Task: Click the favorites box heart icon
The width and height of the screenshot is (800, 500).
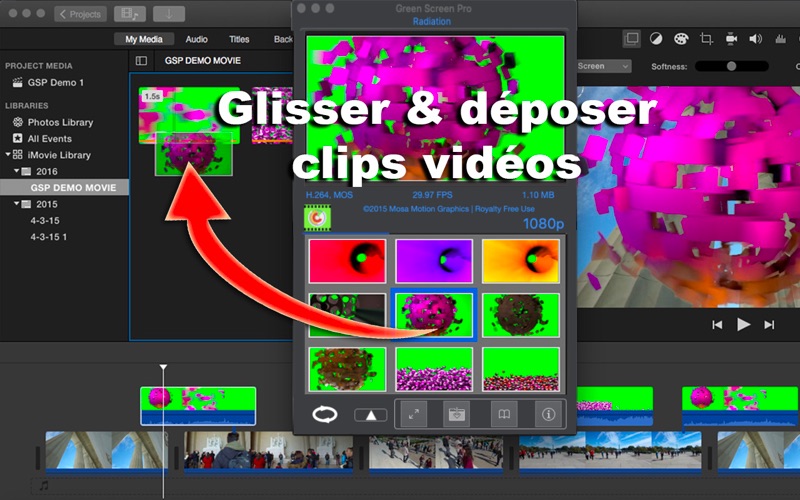Action: [456, 414]
